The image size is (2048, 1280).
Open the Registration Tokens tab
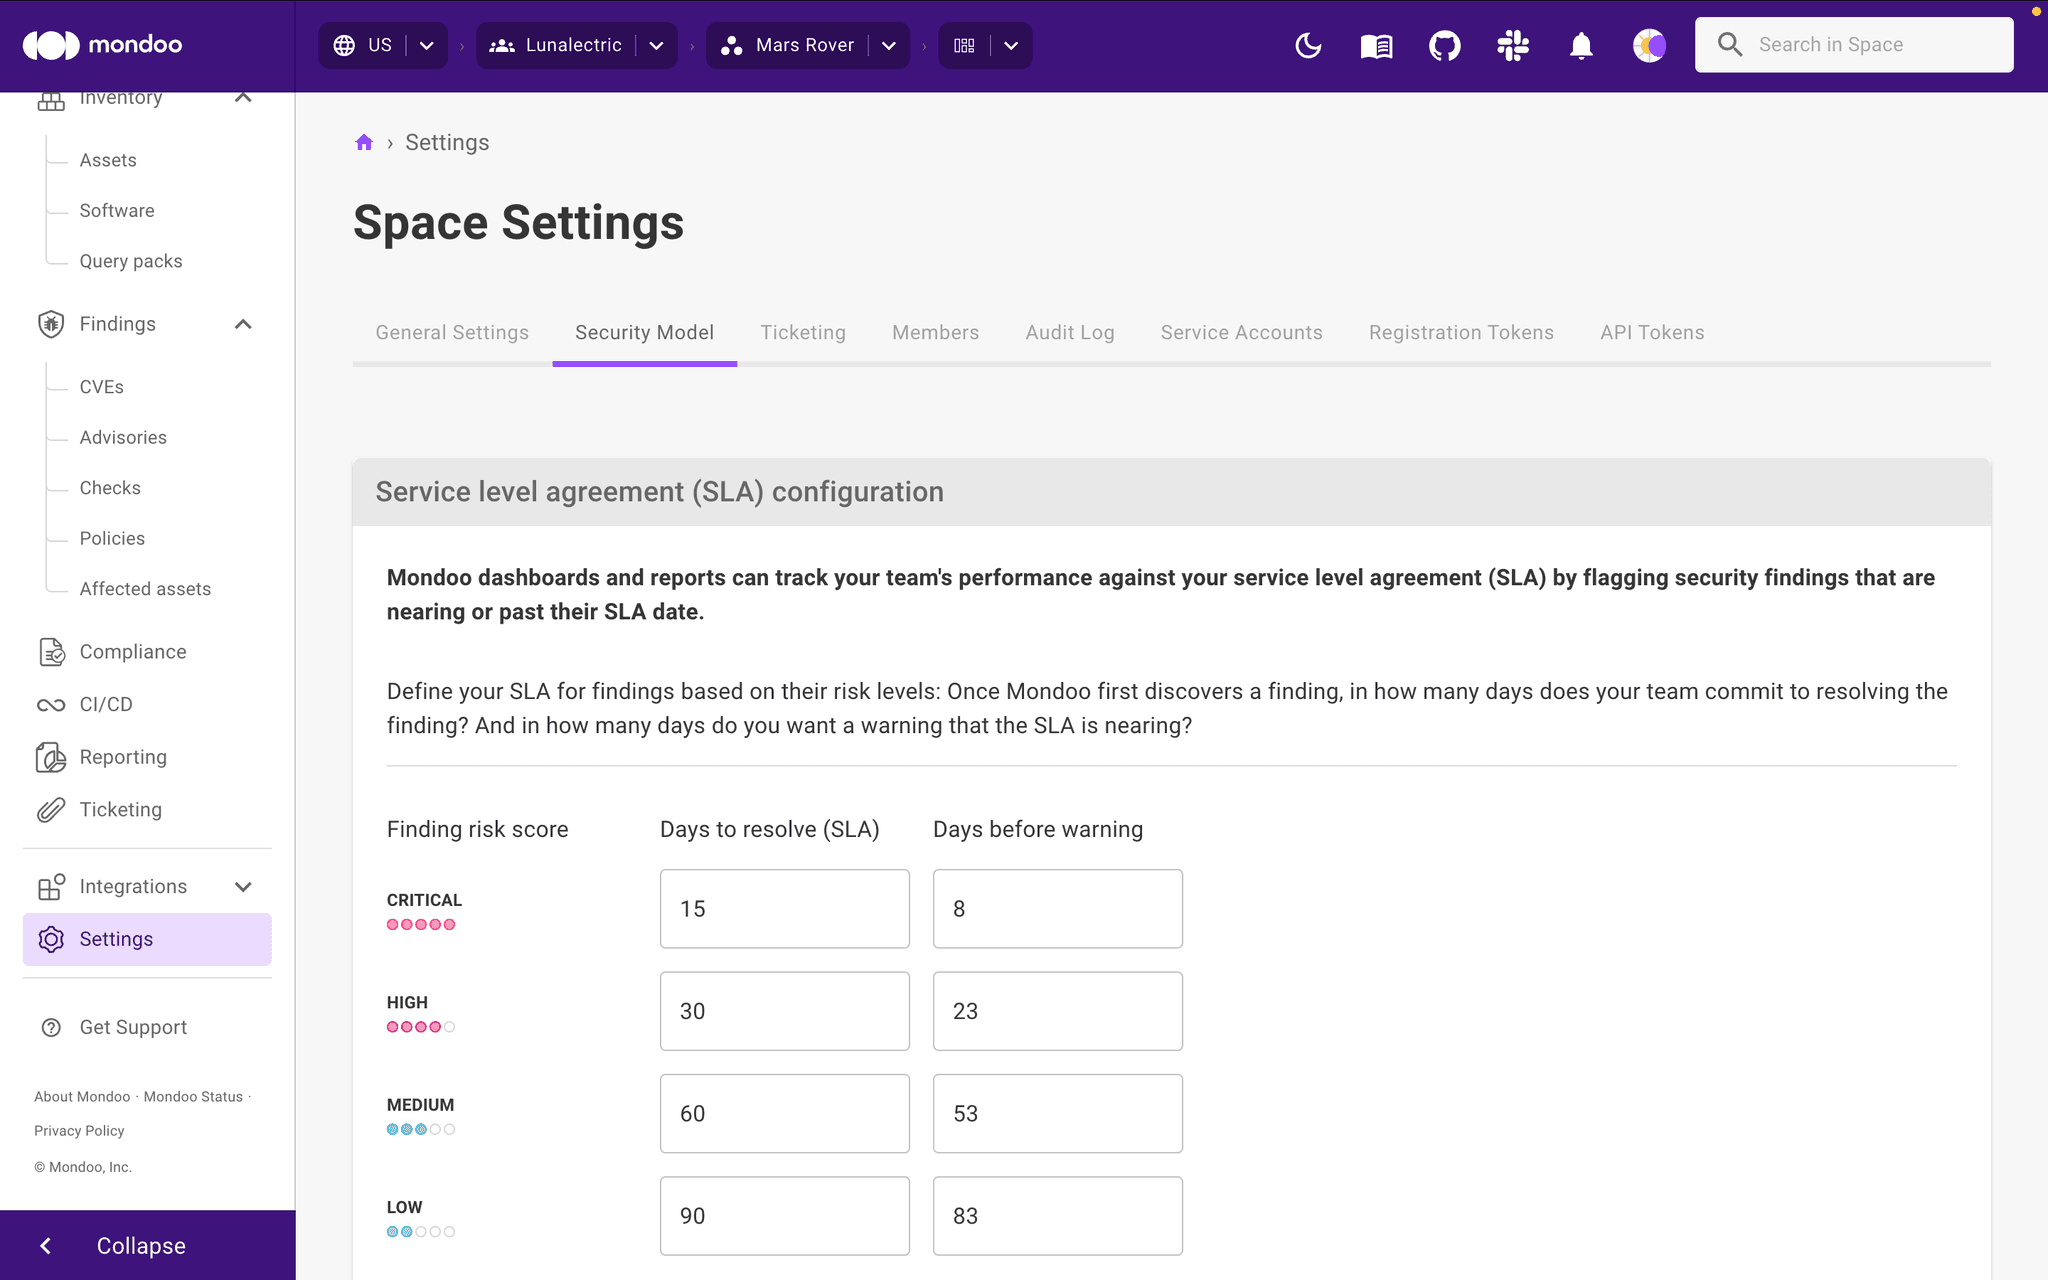pyautogui.click(x=1461, y=332)
